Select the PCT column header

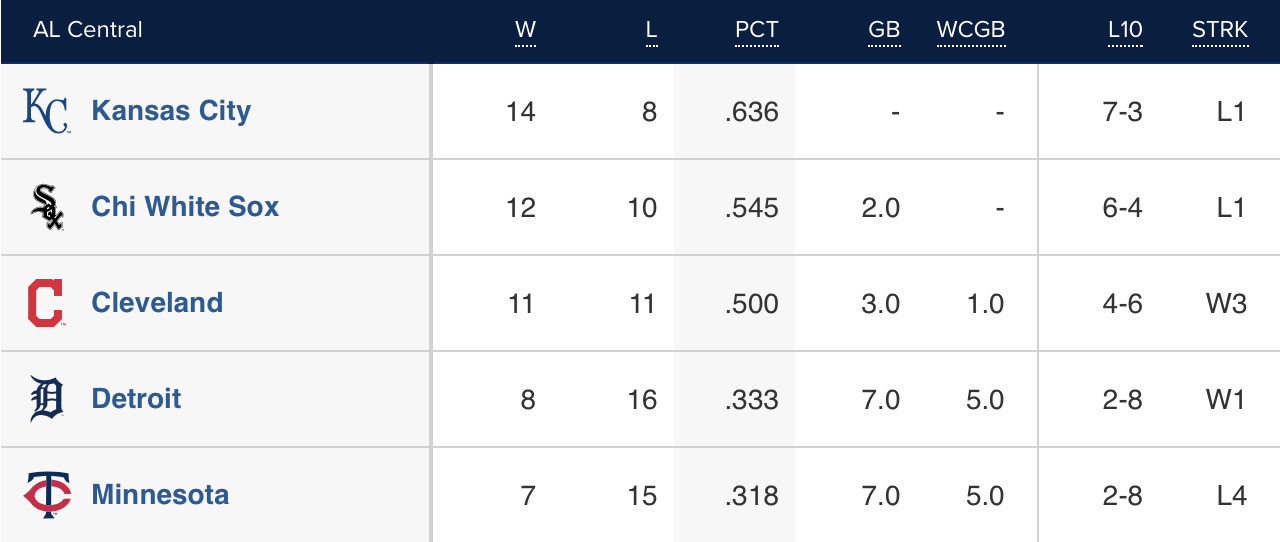(x=756, y=31)
